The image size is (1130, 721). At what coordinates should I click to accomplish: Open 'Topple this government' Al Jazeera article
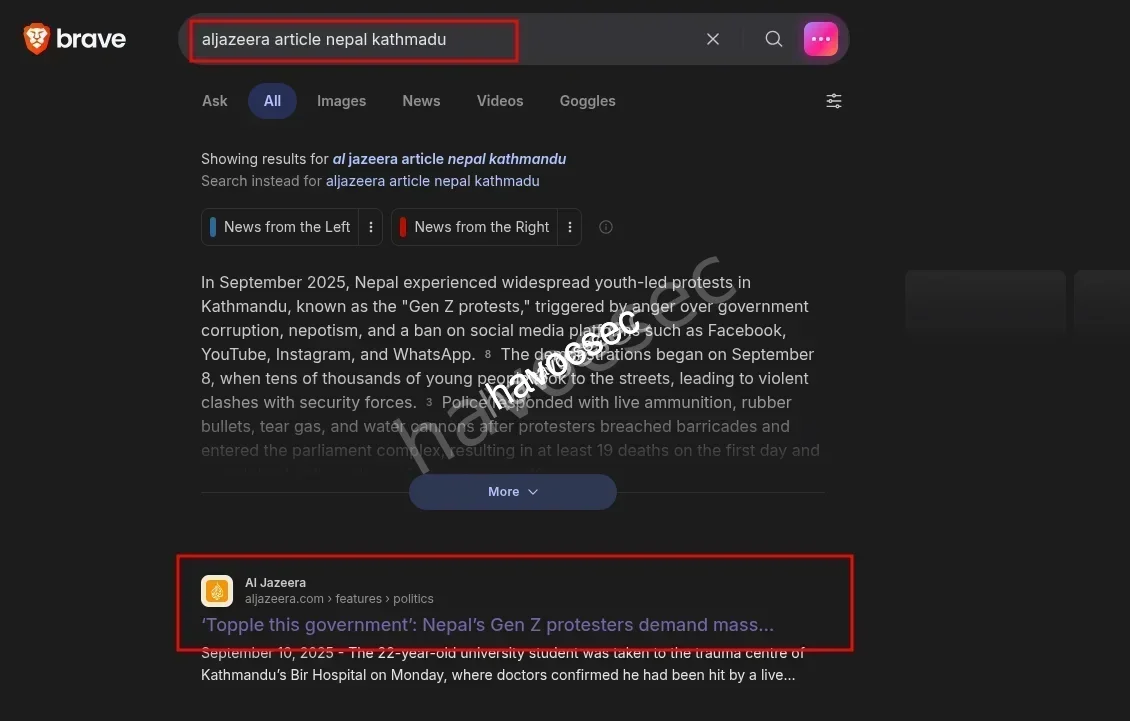[x=487, y=625]
